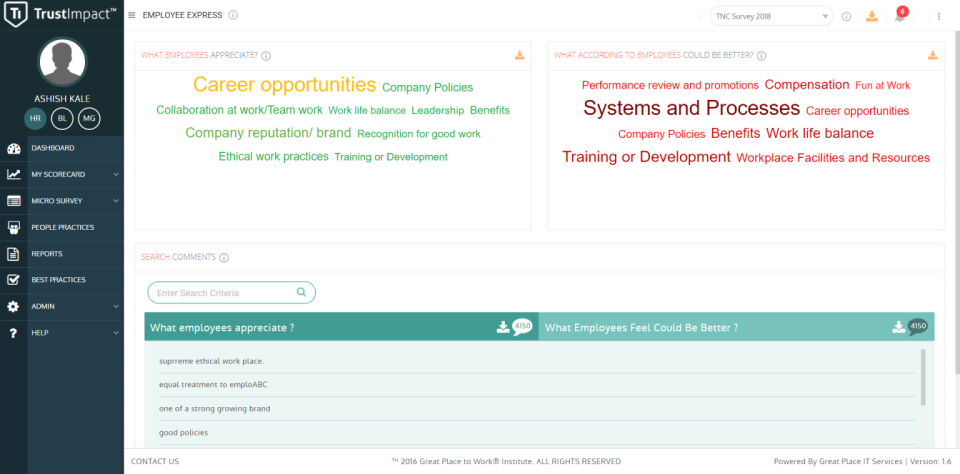Select What employees appreciate tab
Screen dimensions: 960x474
click(x=342, y=327)
